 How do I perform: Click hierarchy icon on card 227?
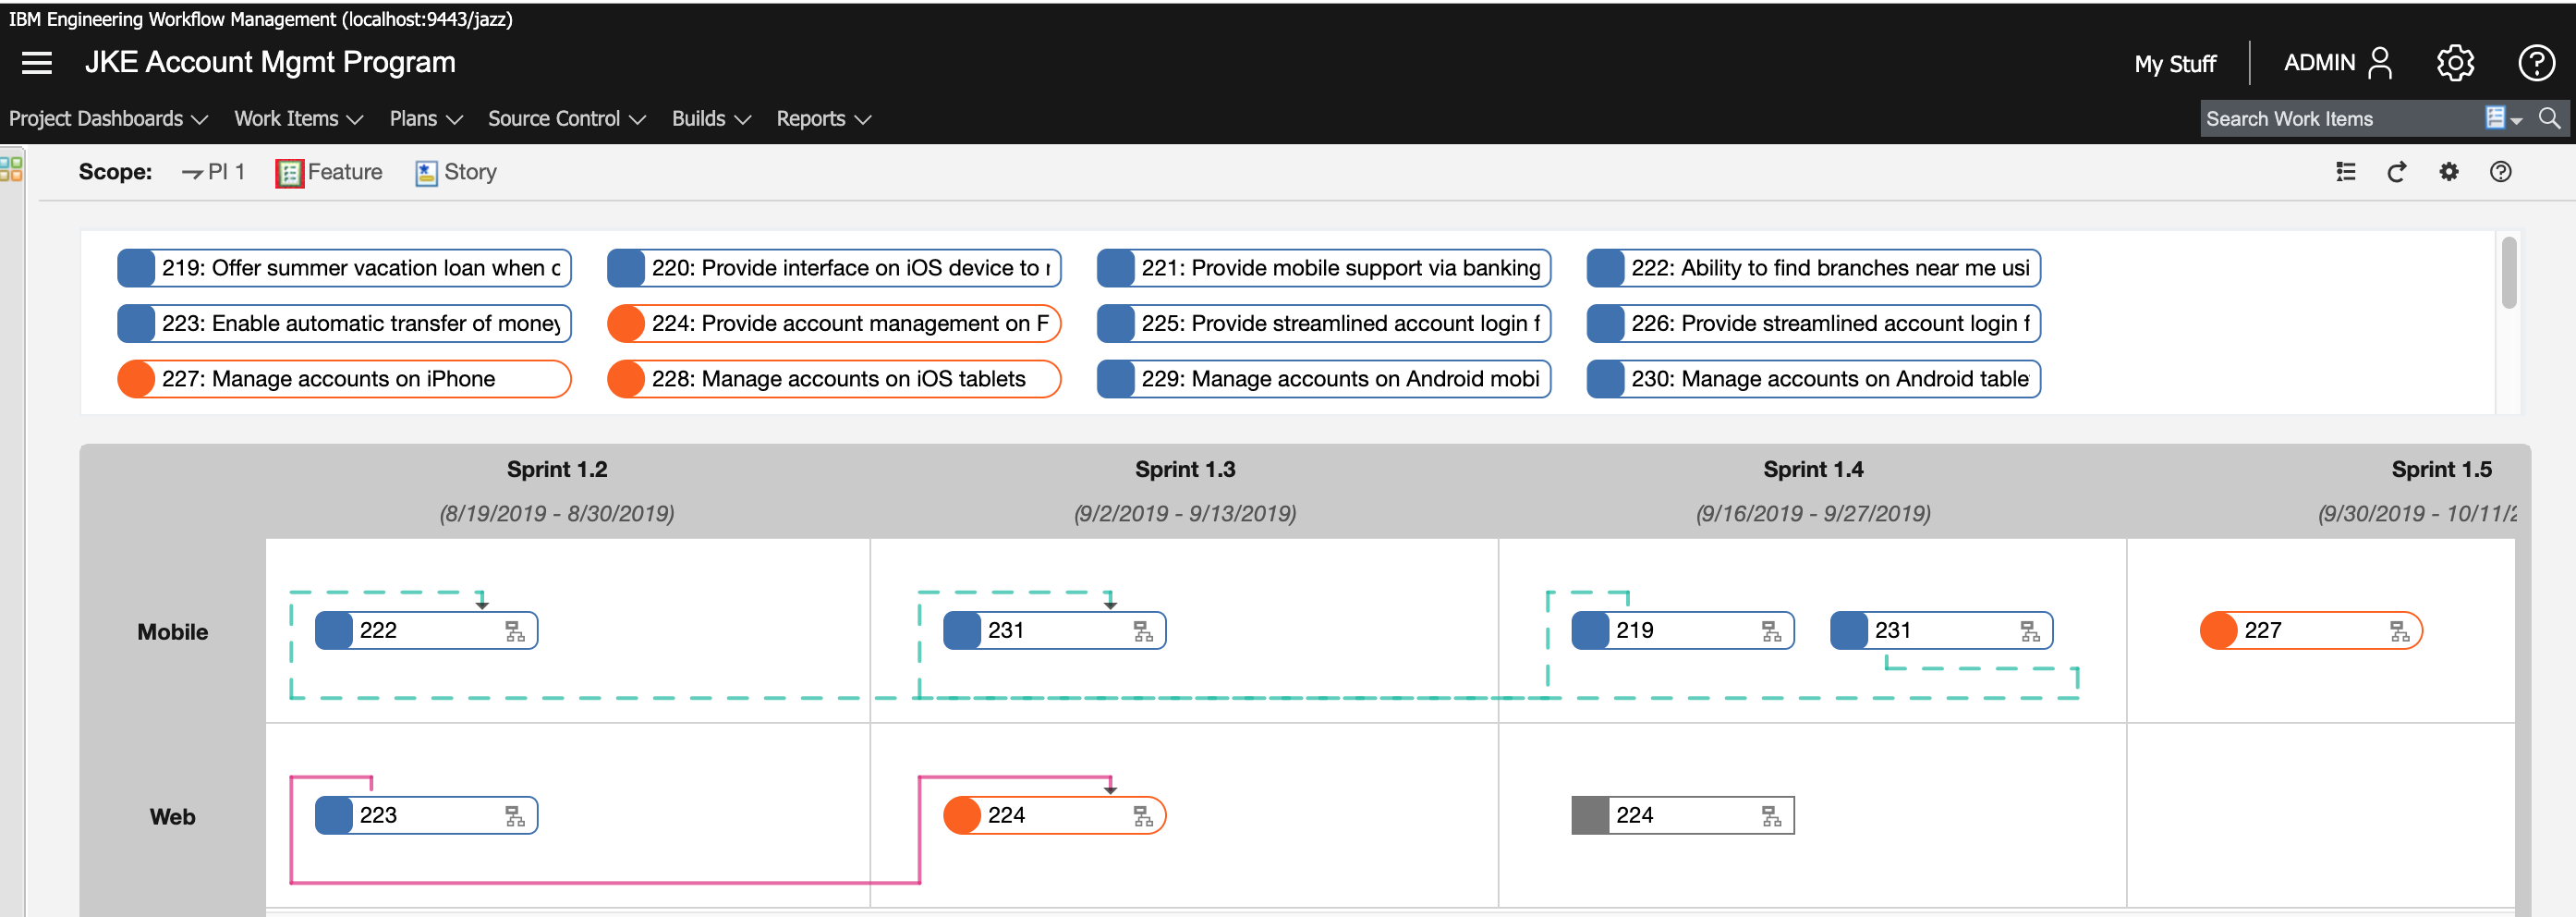(2399, 631)
